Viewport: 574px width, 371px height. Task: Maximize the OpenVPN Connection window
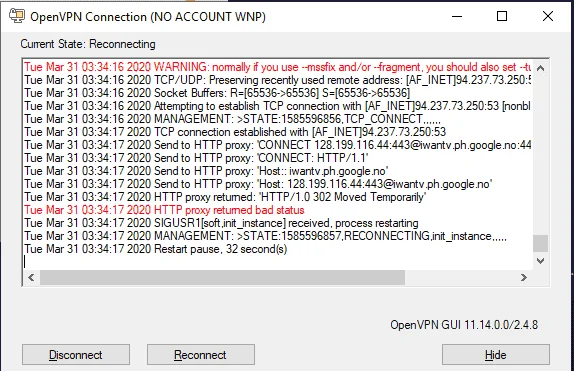point(502,16)
